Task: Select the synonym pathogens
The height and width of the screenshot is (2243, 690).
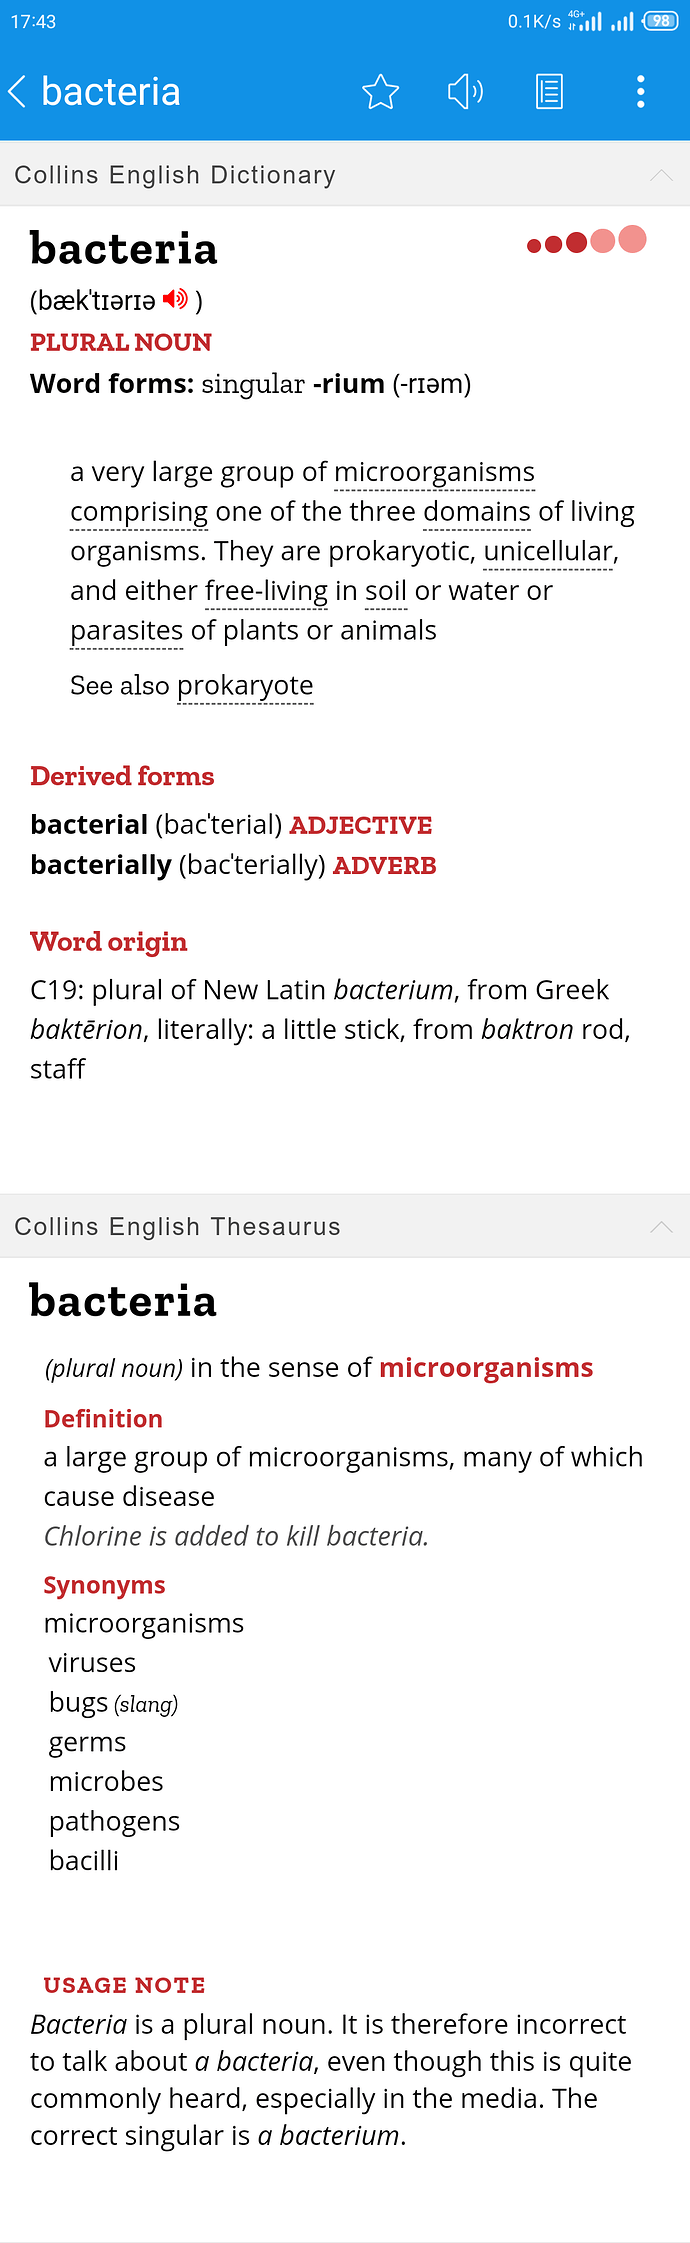Action: pos(115,1821)
